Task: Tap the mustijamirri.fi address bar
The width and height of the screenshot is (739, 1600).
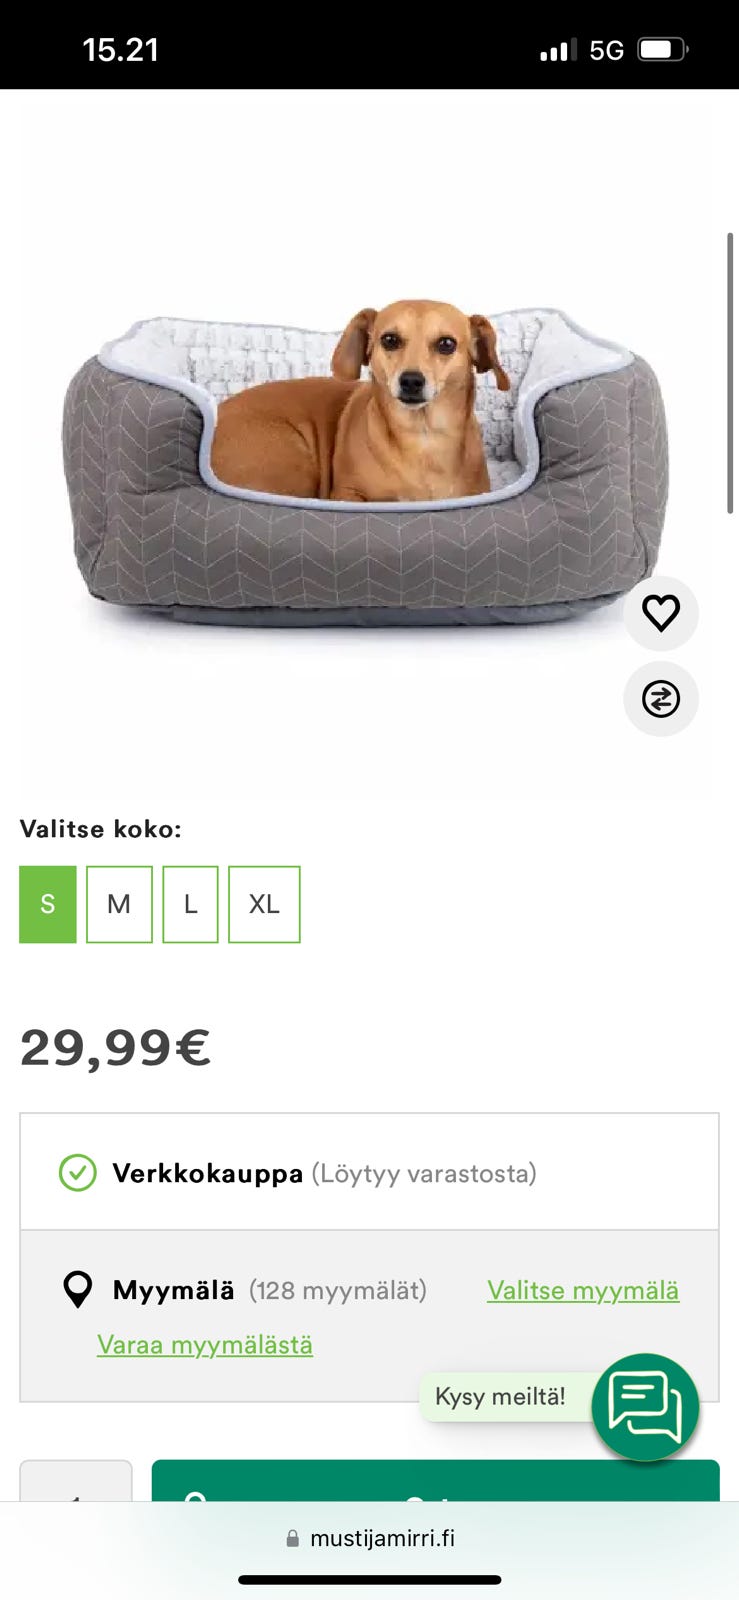Action: tap(370, 1538)
